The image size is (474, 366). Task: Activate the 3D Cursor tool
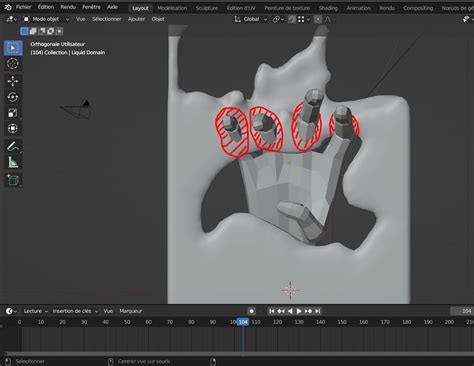tap(13, 63)
